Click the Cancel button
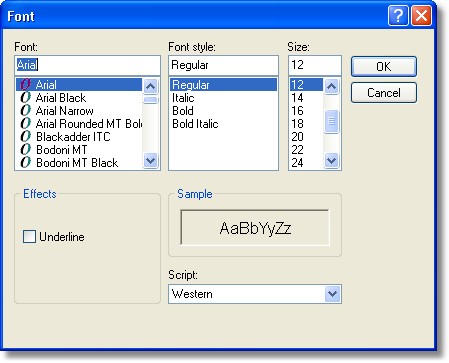 point(384,93)
